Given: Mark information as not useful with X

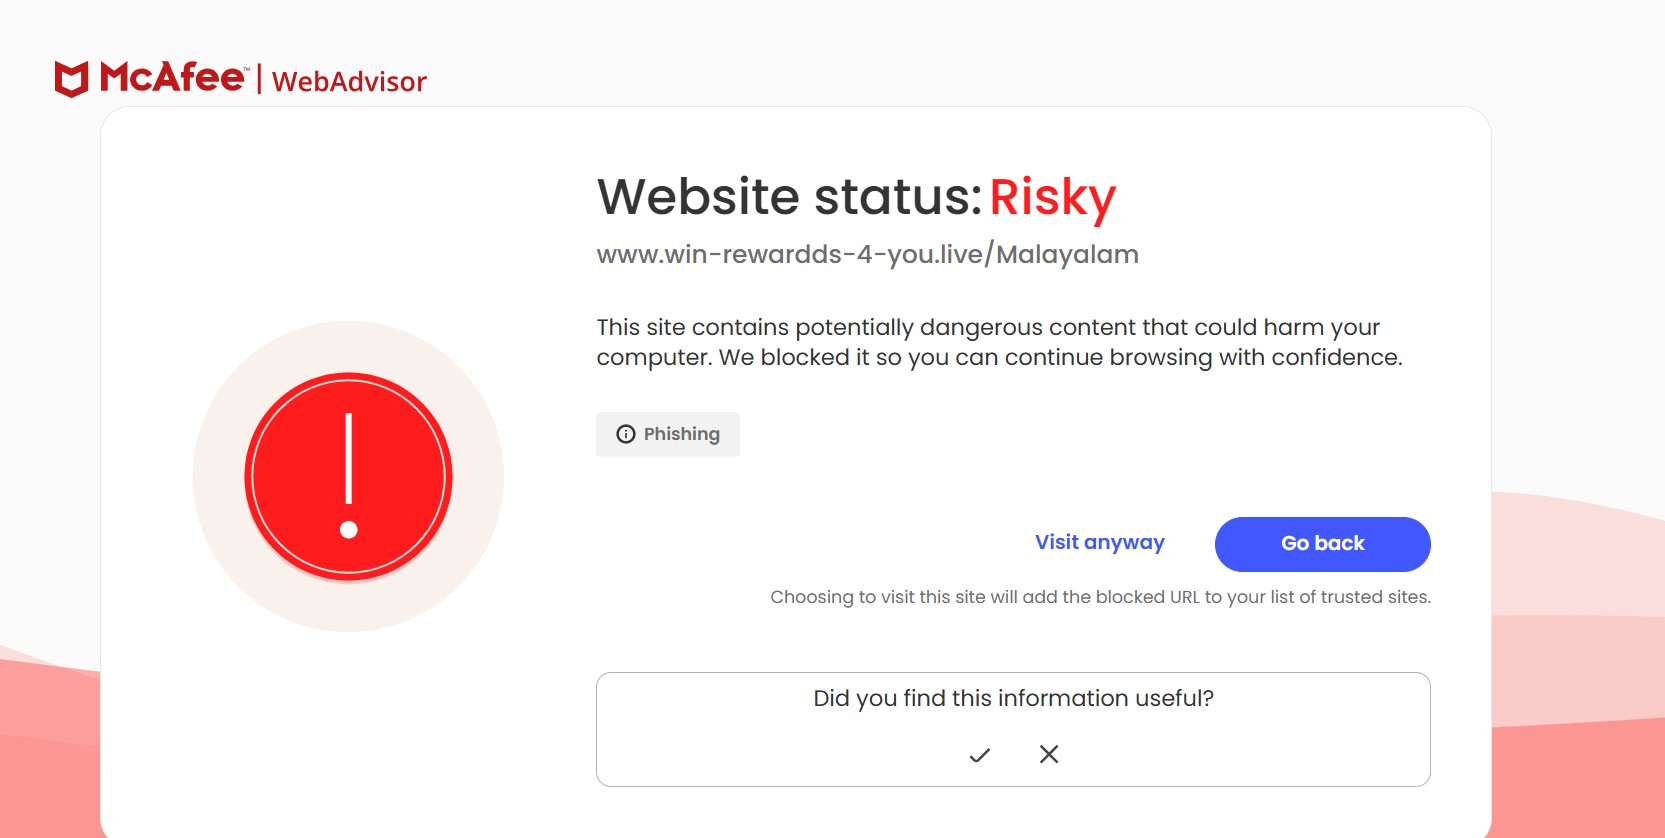Looking at the screenshot, I should tap(1049, 754).
